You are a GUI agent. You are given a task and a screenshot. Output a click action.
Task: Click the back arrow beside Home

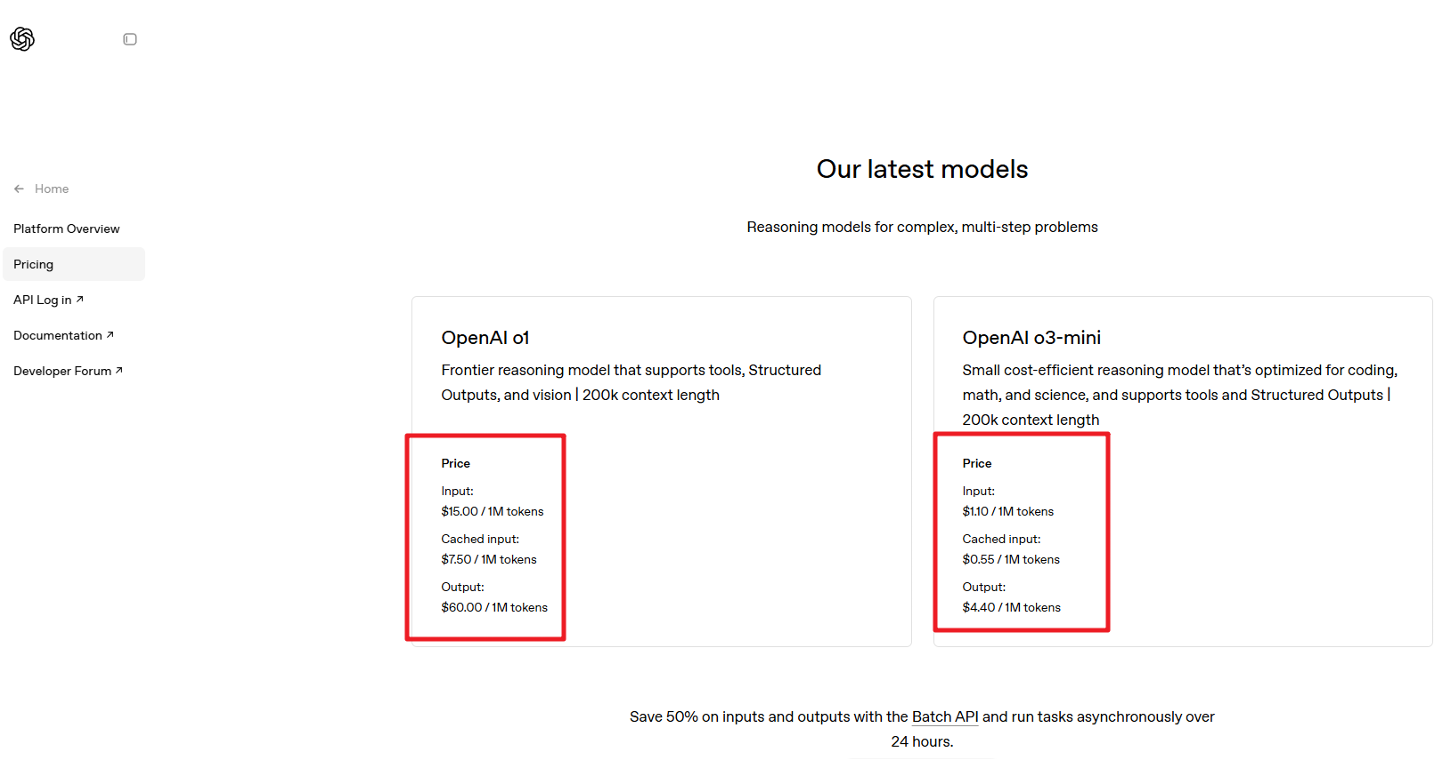tap(19, 189)
